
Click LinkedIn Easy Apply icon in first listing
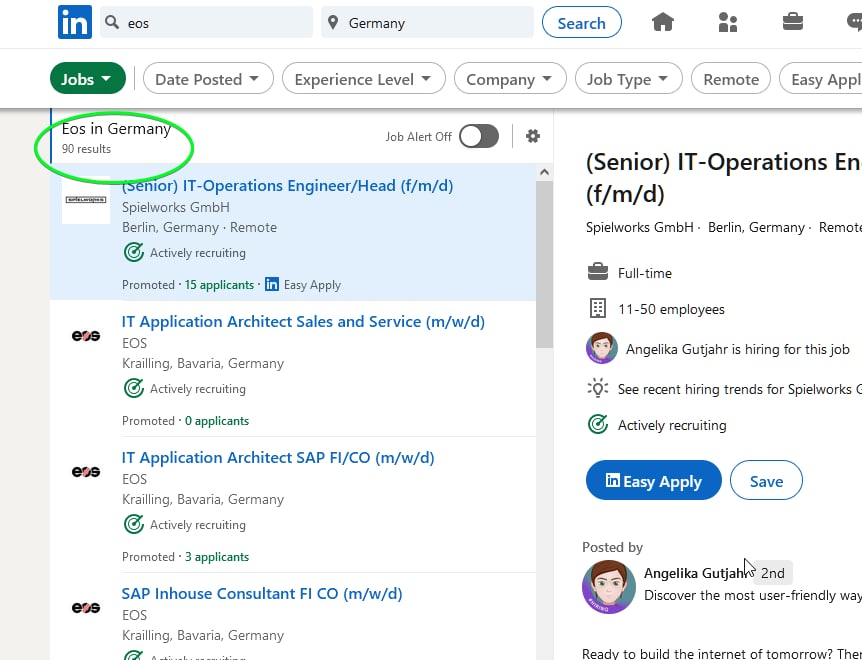coord(272,284)
